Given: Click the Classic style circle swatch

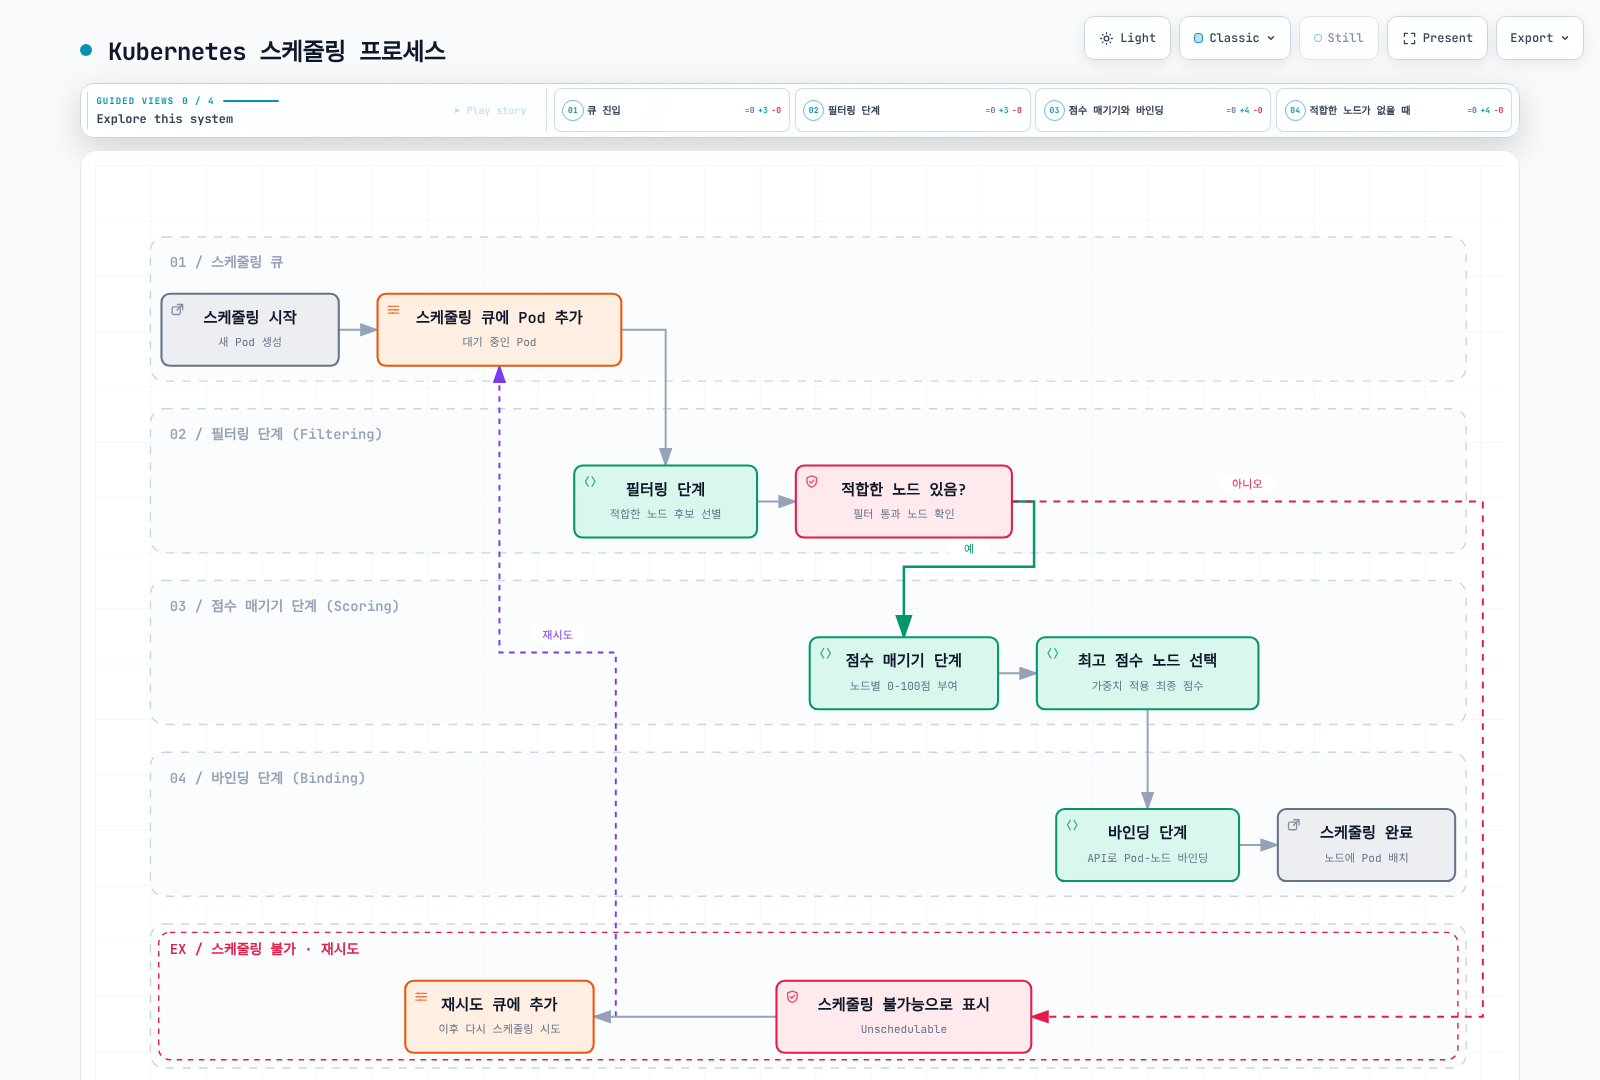Looking at the screenshot, I should point(1198,38).
